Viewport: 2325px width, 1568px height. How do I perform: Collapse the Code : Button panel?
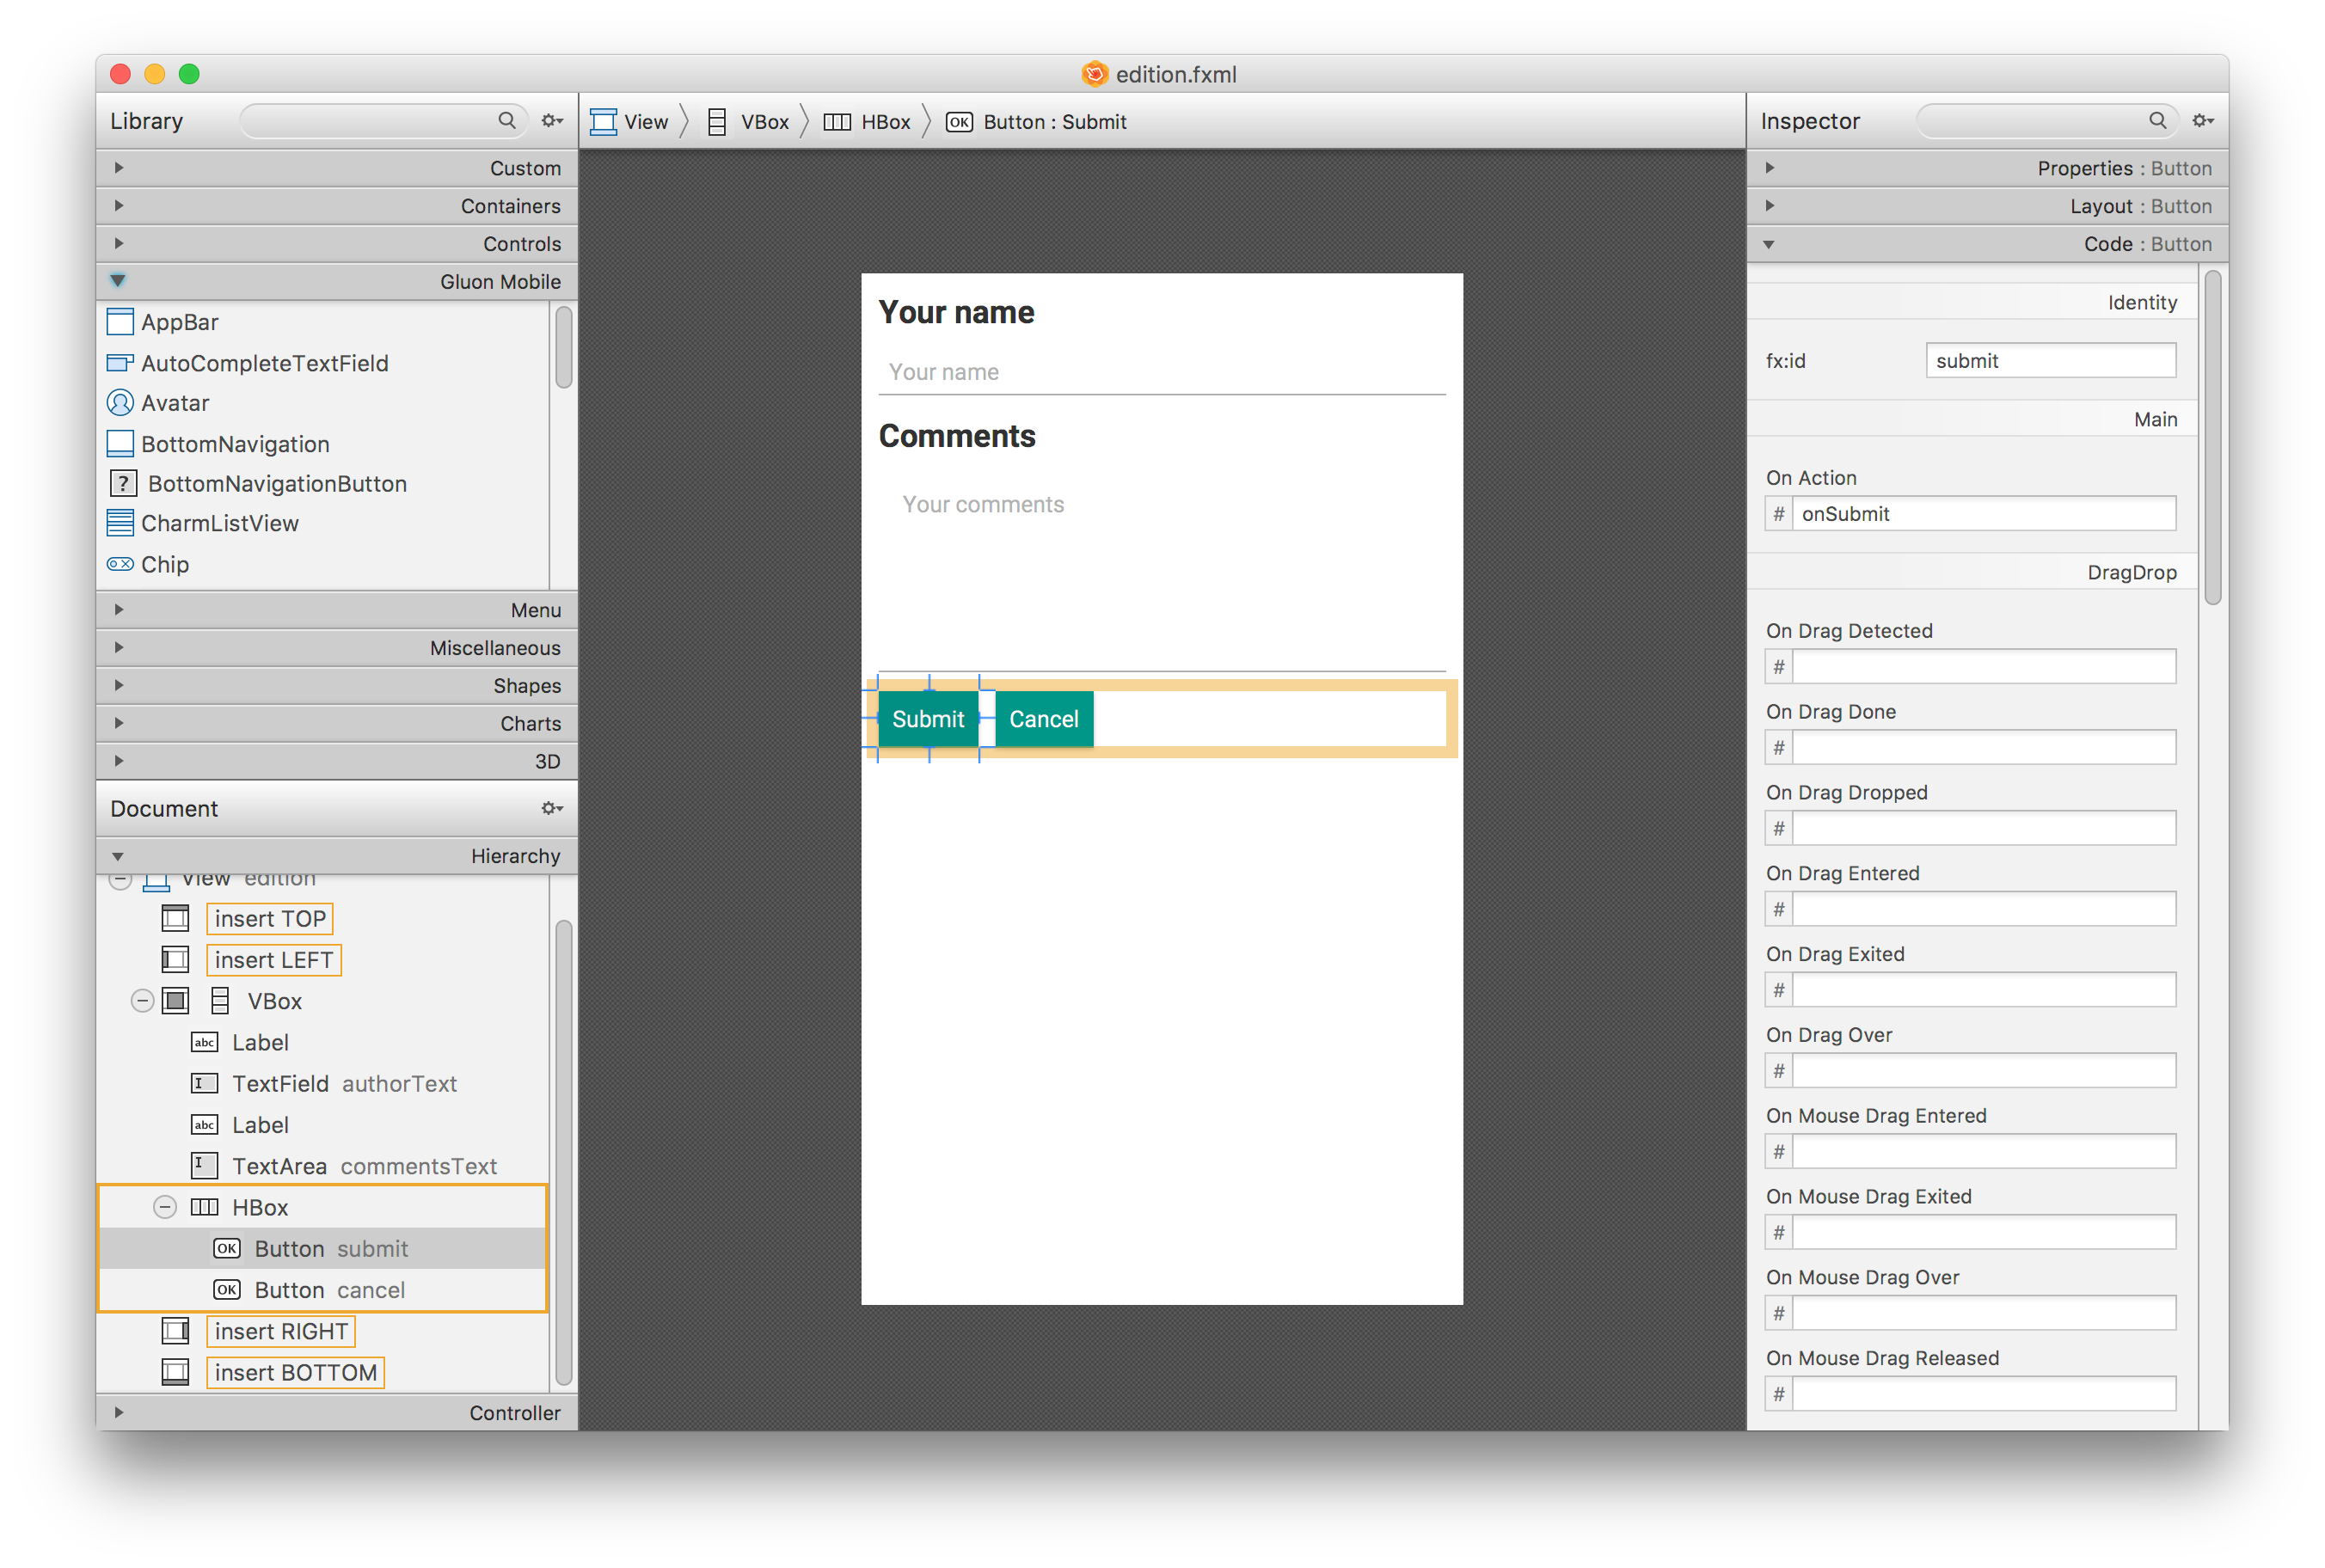(1772, 243)
